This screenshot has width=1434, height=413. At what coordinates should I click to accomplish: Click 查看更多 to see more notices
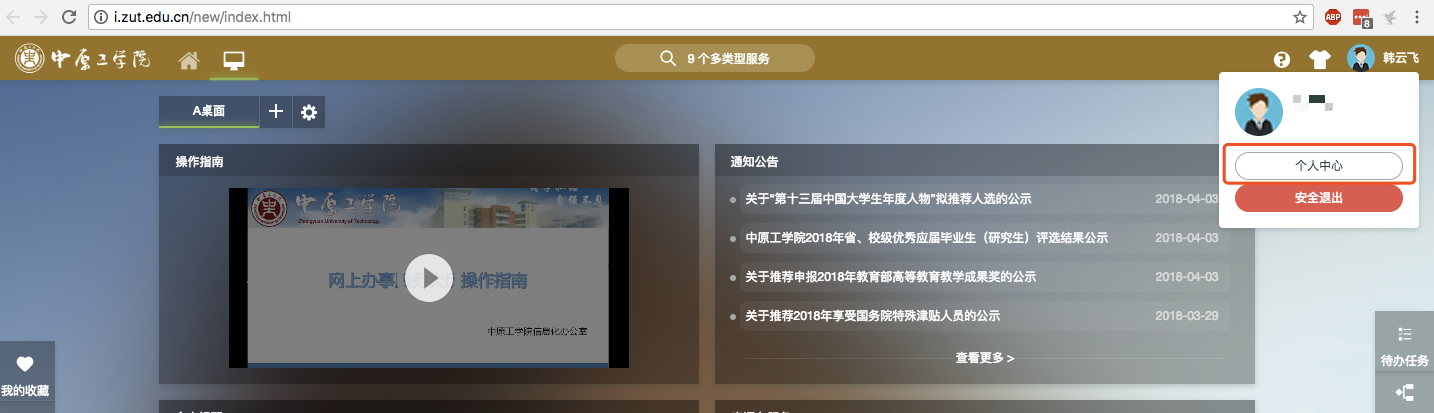(x=984, y=357)
